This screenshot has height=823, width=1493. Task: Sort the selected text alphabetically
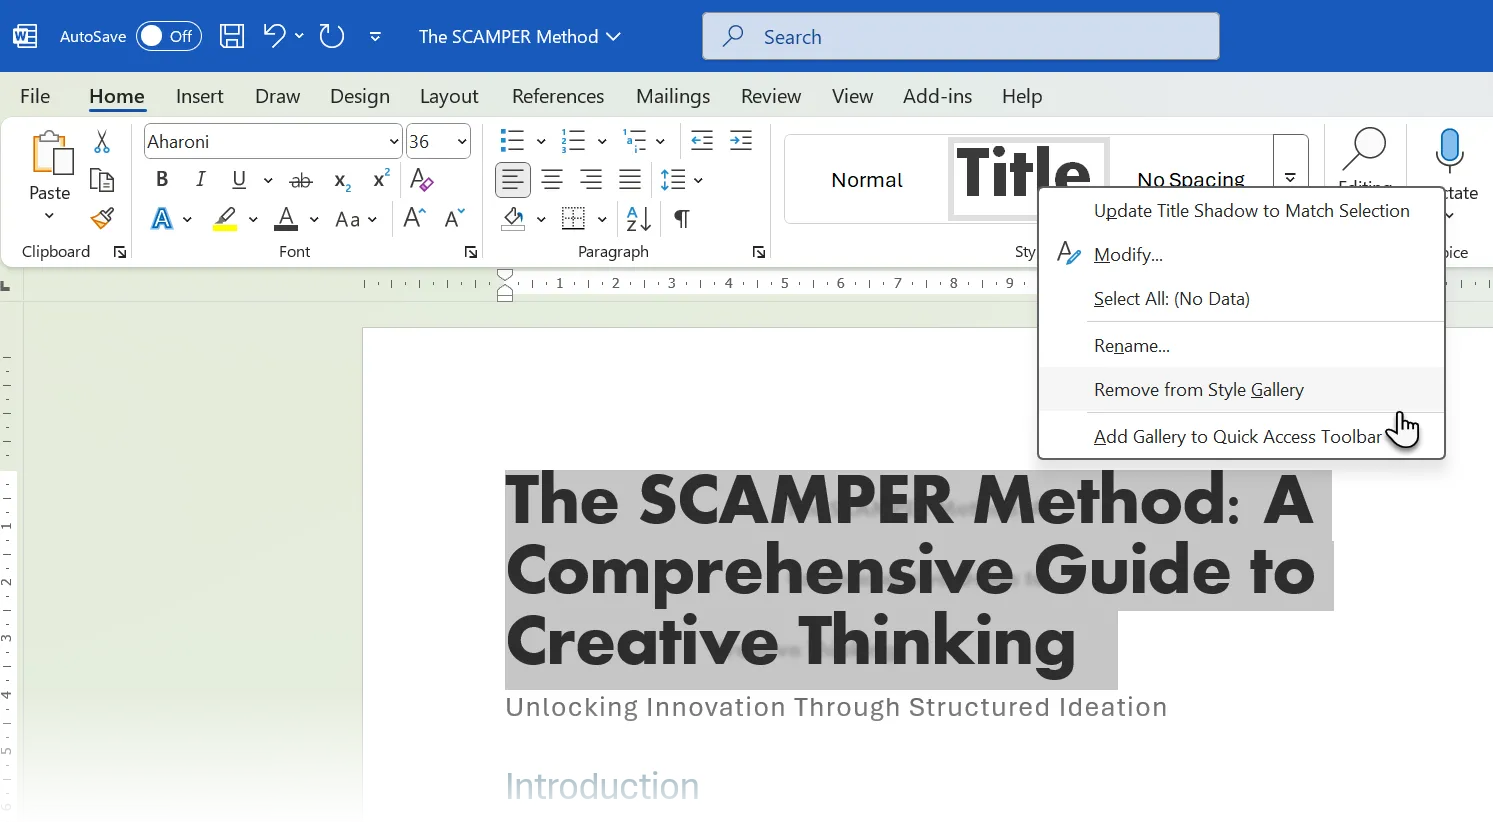click(x=638, y=218)
